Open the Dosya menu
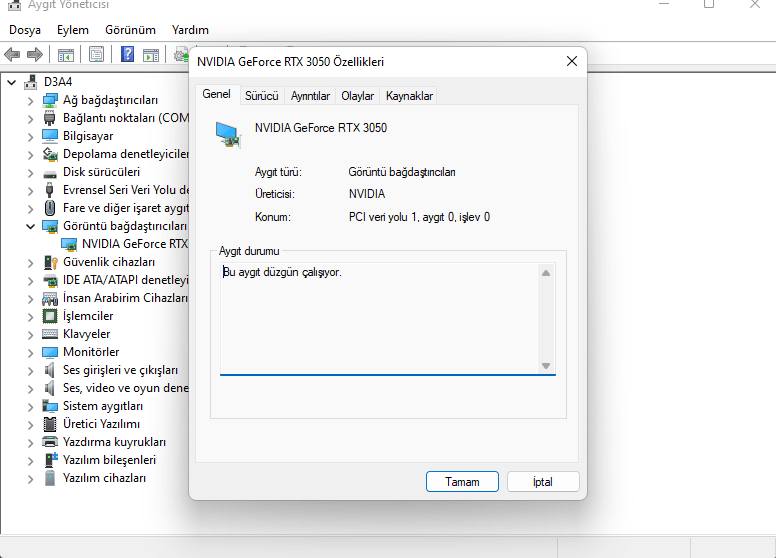 [x=25, y=30]
